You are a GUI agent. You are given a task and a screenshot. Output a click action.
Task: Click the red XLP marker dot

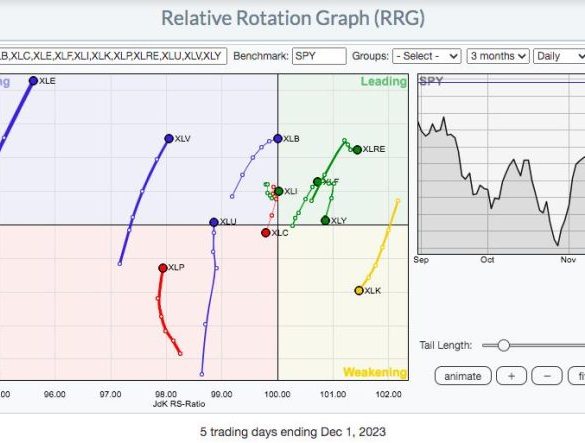(x=163, y=268)
